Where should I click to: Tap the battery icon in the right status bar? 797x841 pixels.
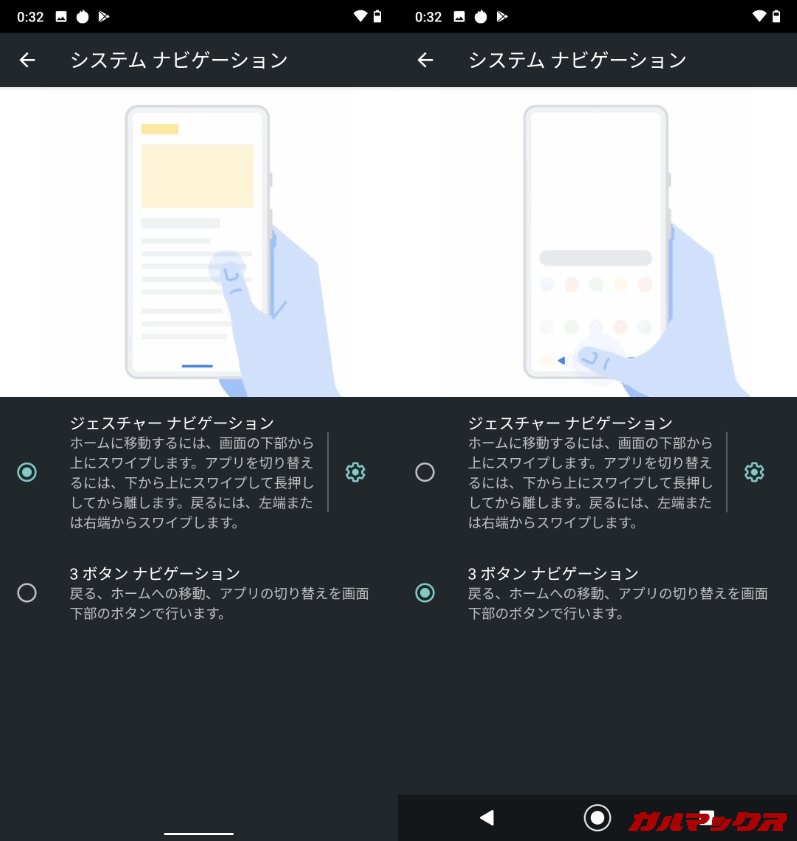[x=775, y=17]
